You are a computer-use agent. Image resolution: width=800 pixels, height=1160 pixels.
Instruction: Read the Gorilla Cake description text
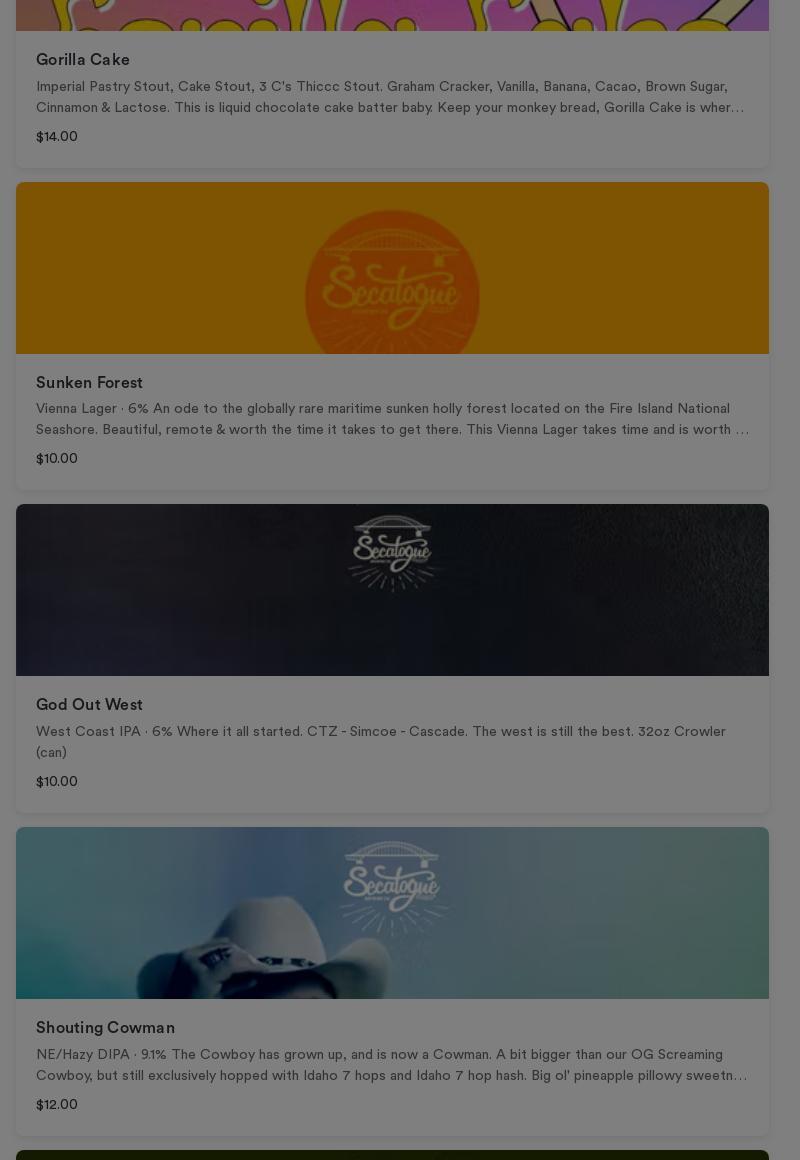click(x=390, y=97)
